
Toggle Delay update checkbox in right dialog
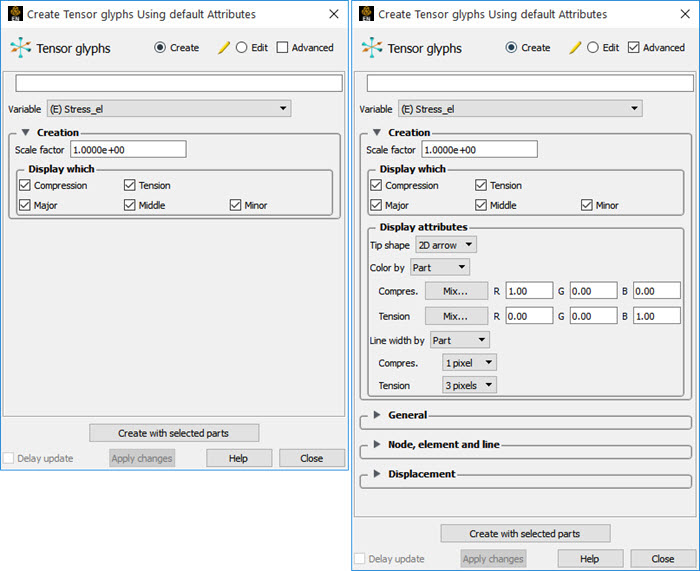[x=360, y=558]
